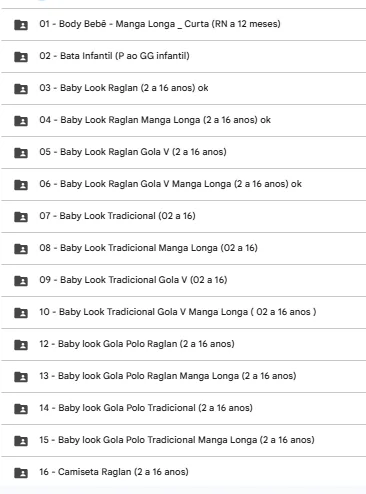Click text 02 - Bata Infantil (P ao GG infantil)
The width and height of the screenshot is (366, 494).
pyautogui.click(x=114, y=56)
